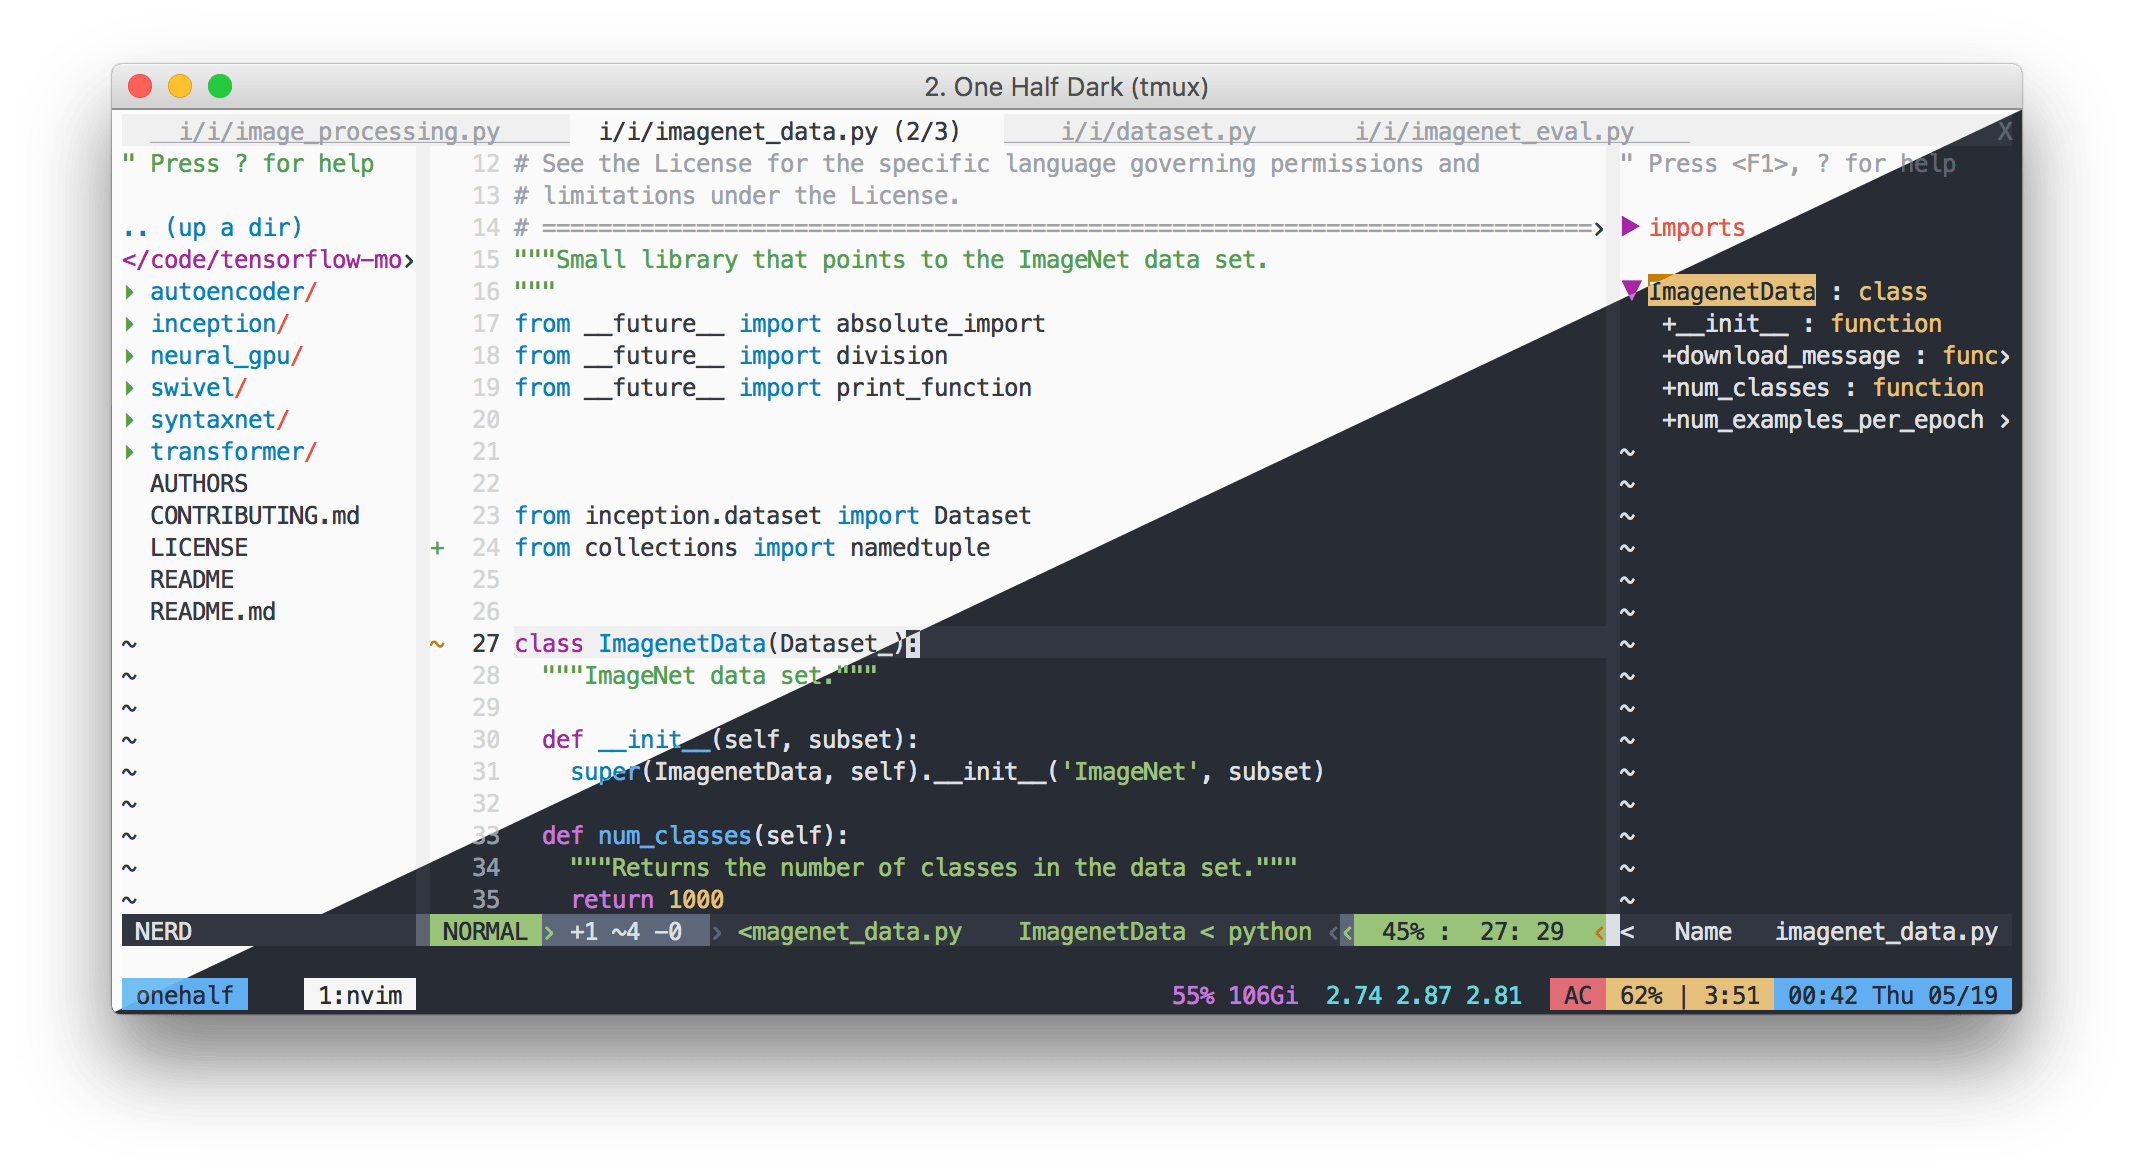The image size is (2134, 1174).
Task: Switch to image_processing.py tab
Action: 339,131
